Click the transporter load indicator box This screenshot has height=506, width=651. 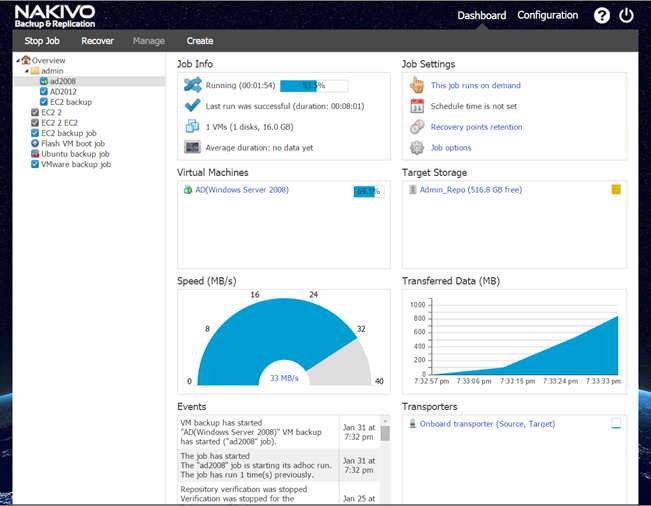pyautogui.click(x=616, y=423)
